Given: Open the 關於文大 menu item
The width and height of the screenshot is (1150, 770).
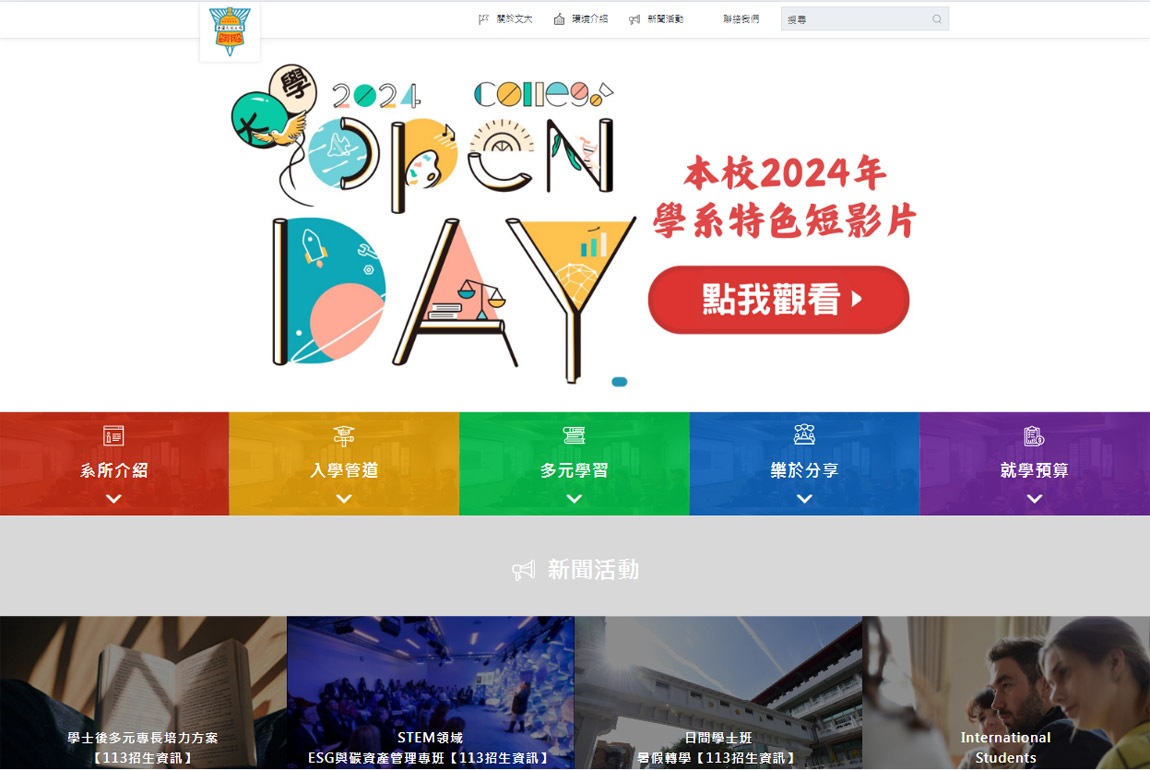Looking at the screenshot, I should click(514, 19).
